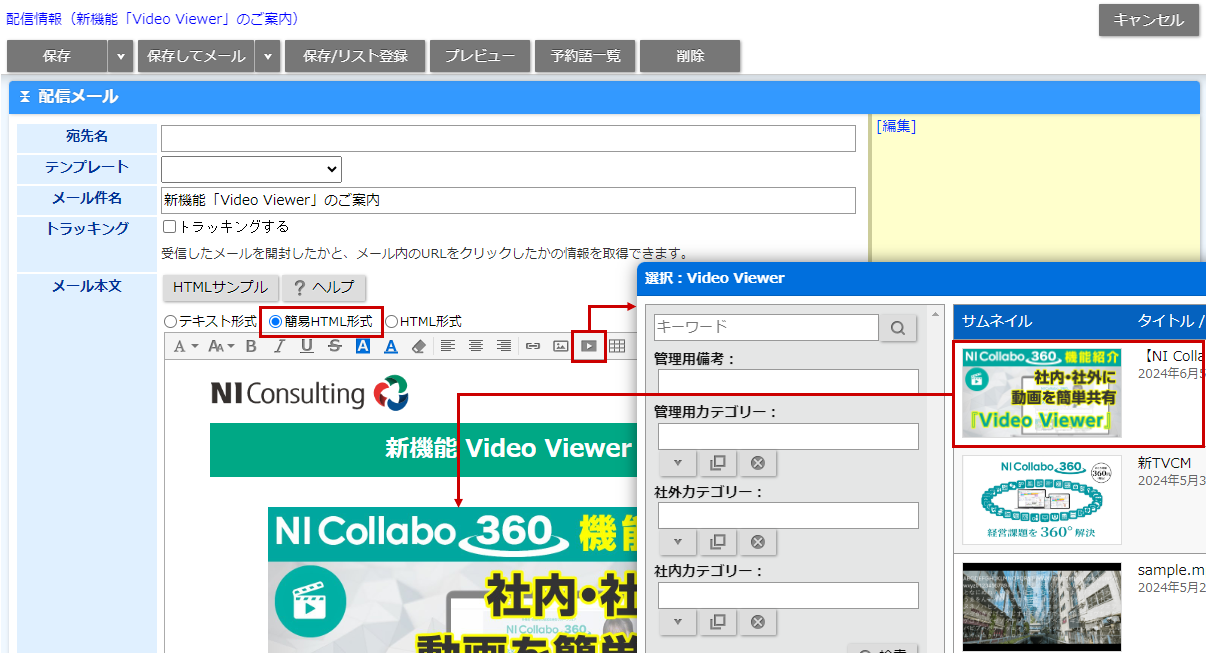Open 予約語一覧
Viewport: 1206px width, 653px height.
tap(585, 56)
